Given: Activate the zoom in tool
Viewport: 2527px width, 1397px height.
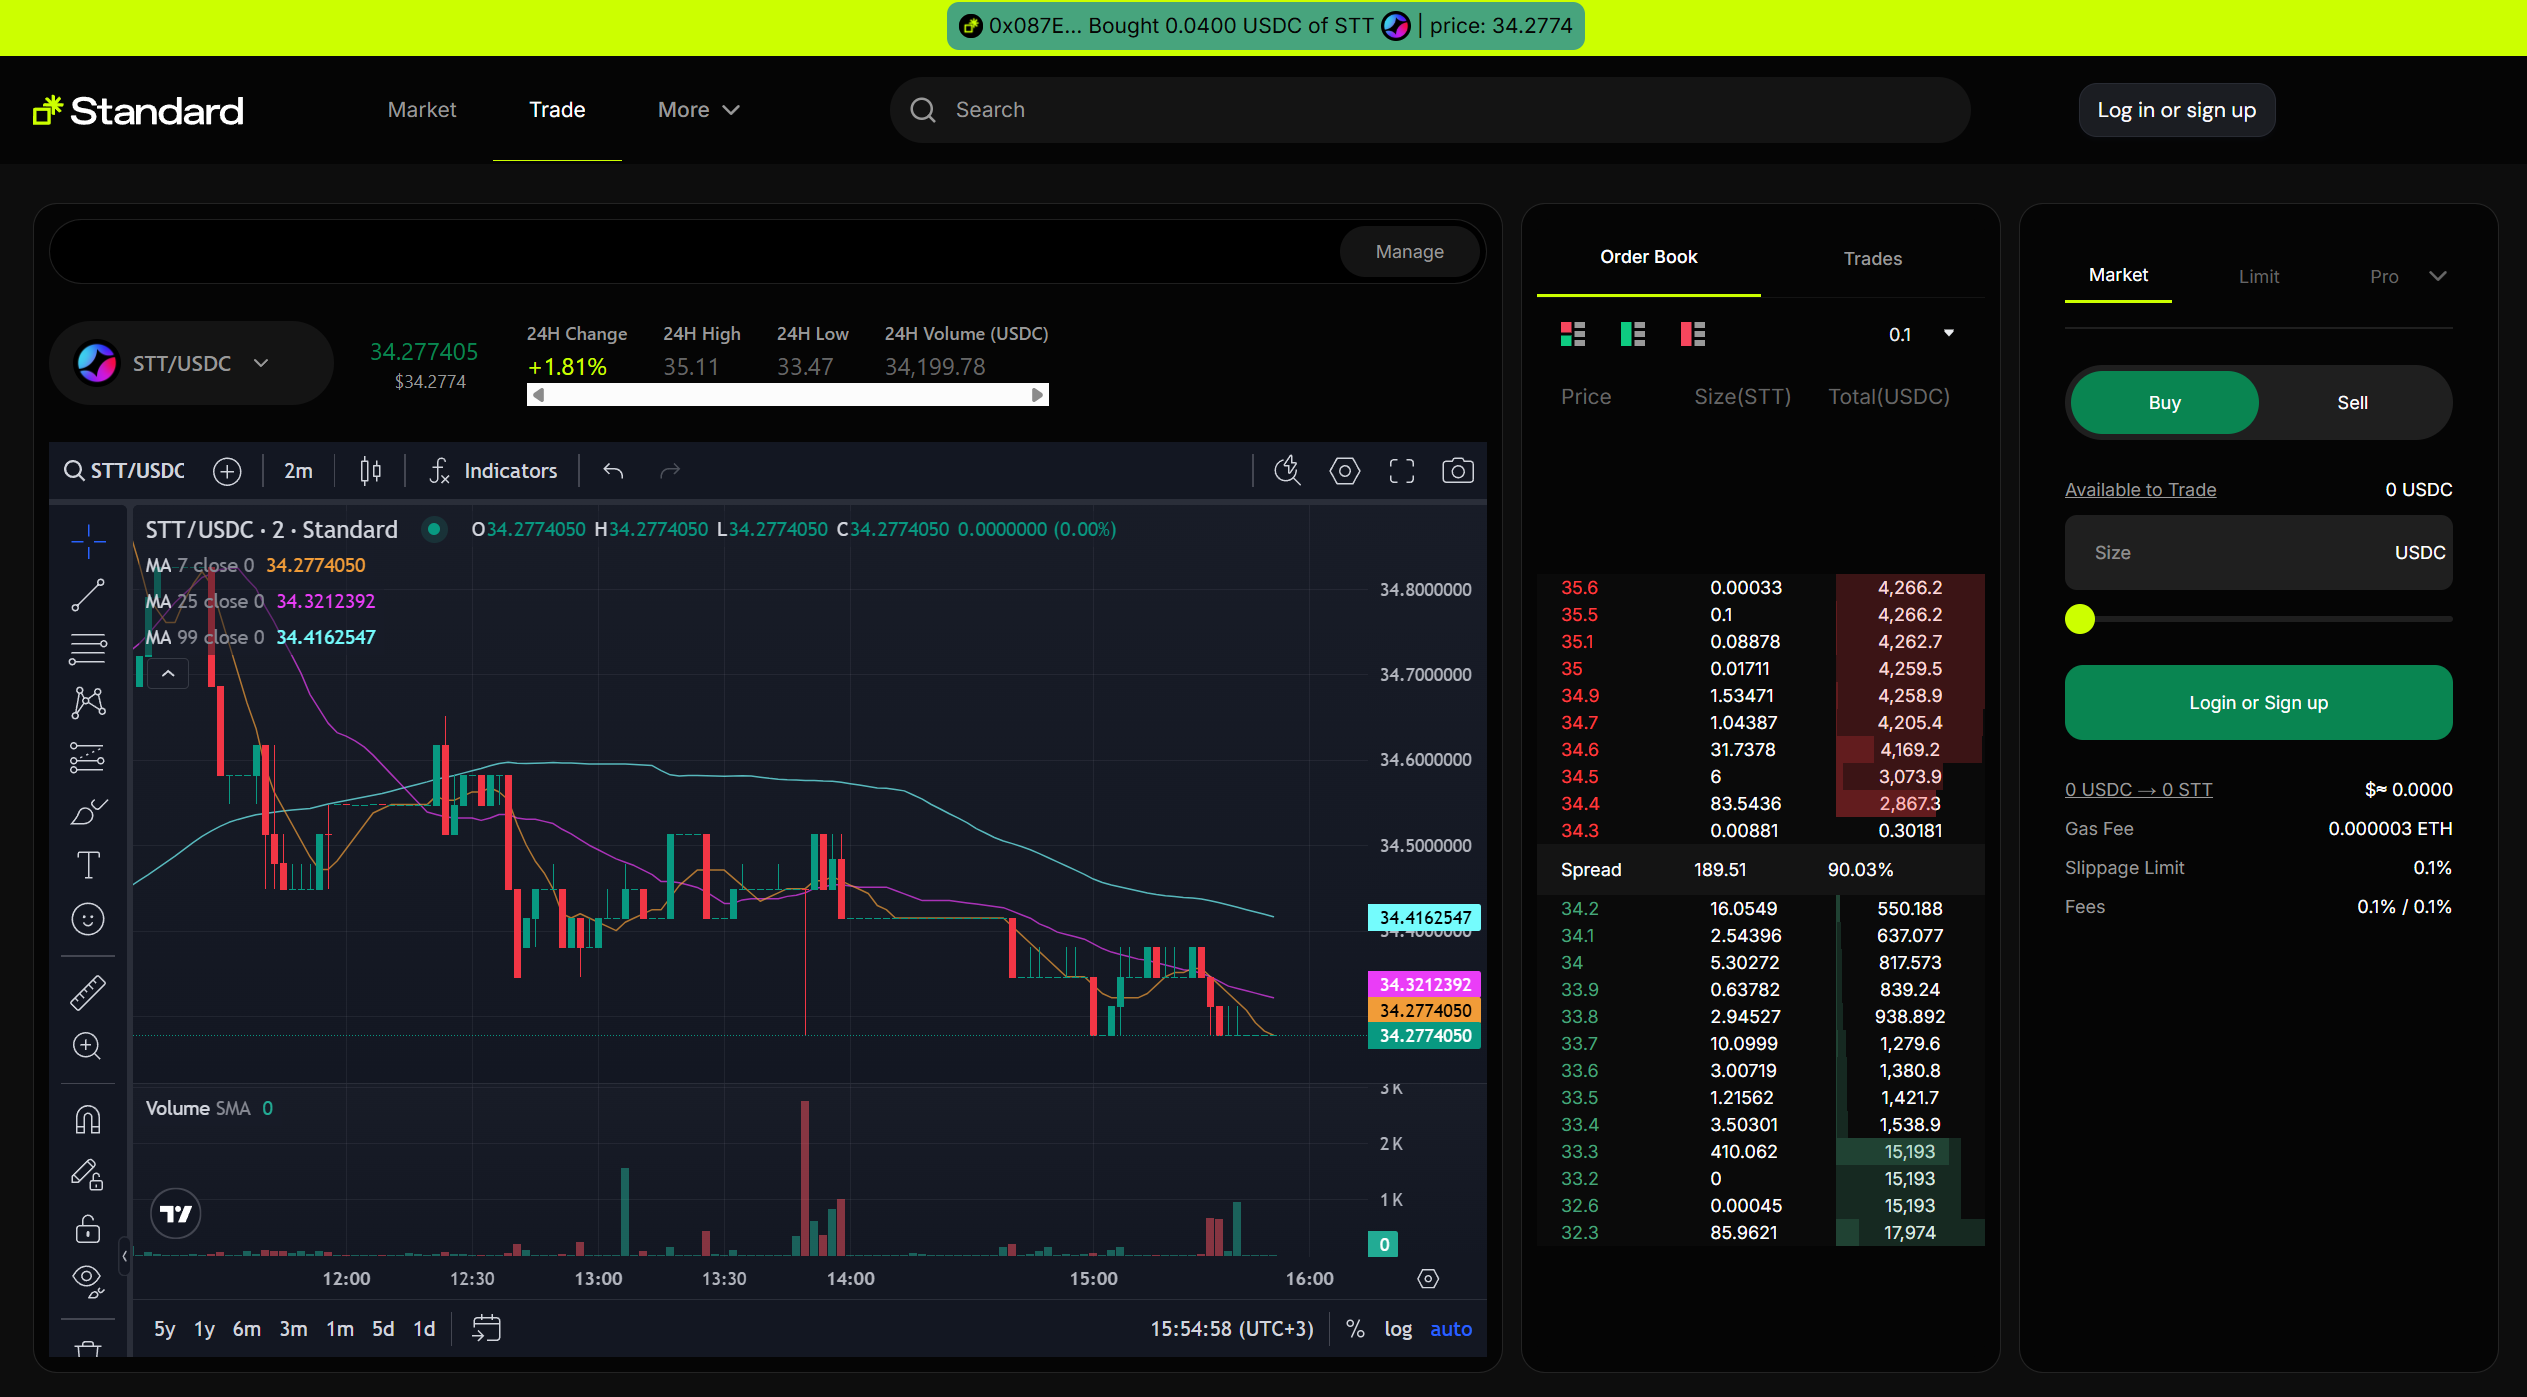Looking at the screenshot, I should (x=88, y=1046).
